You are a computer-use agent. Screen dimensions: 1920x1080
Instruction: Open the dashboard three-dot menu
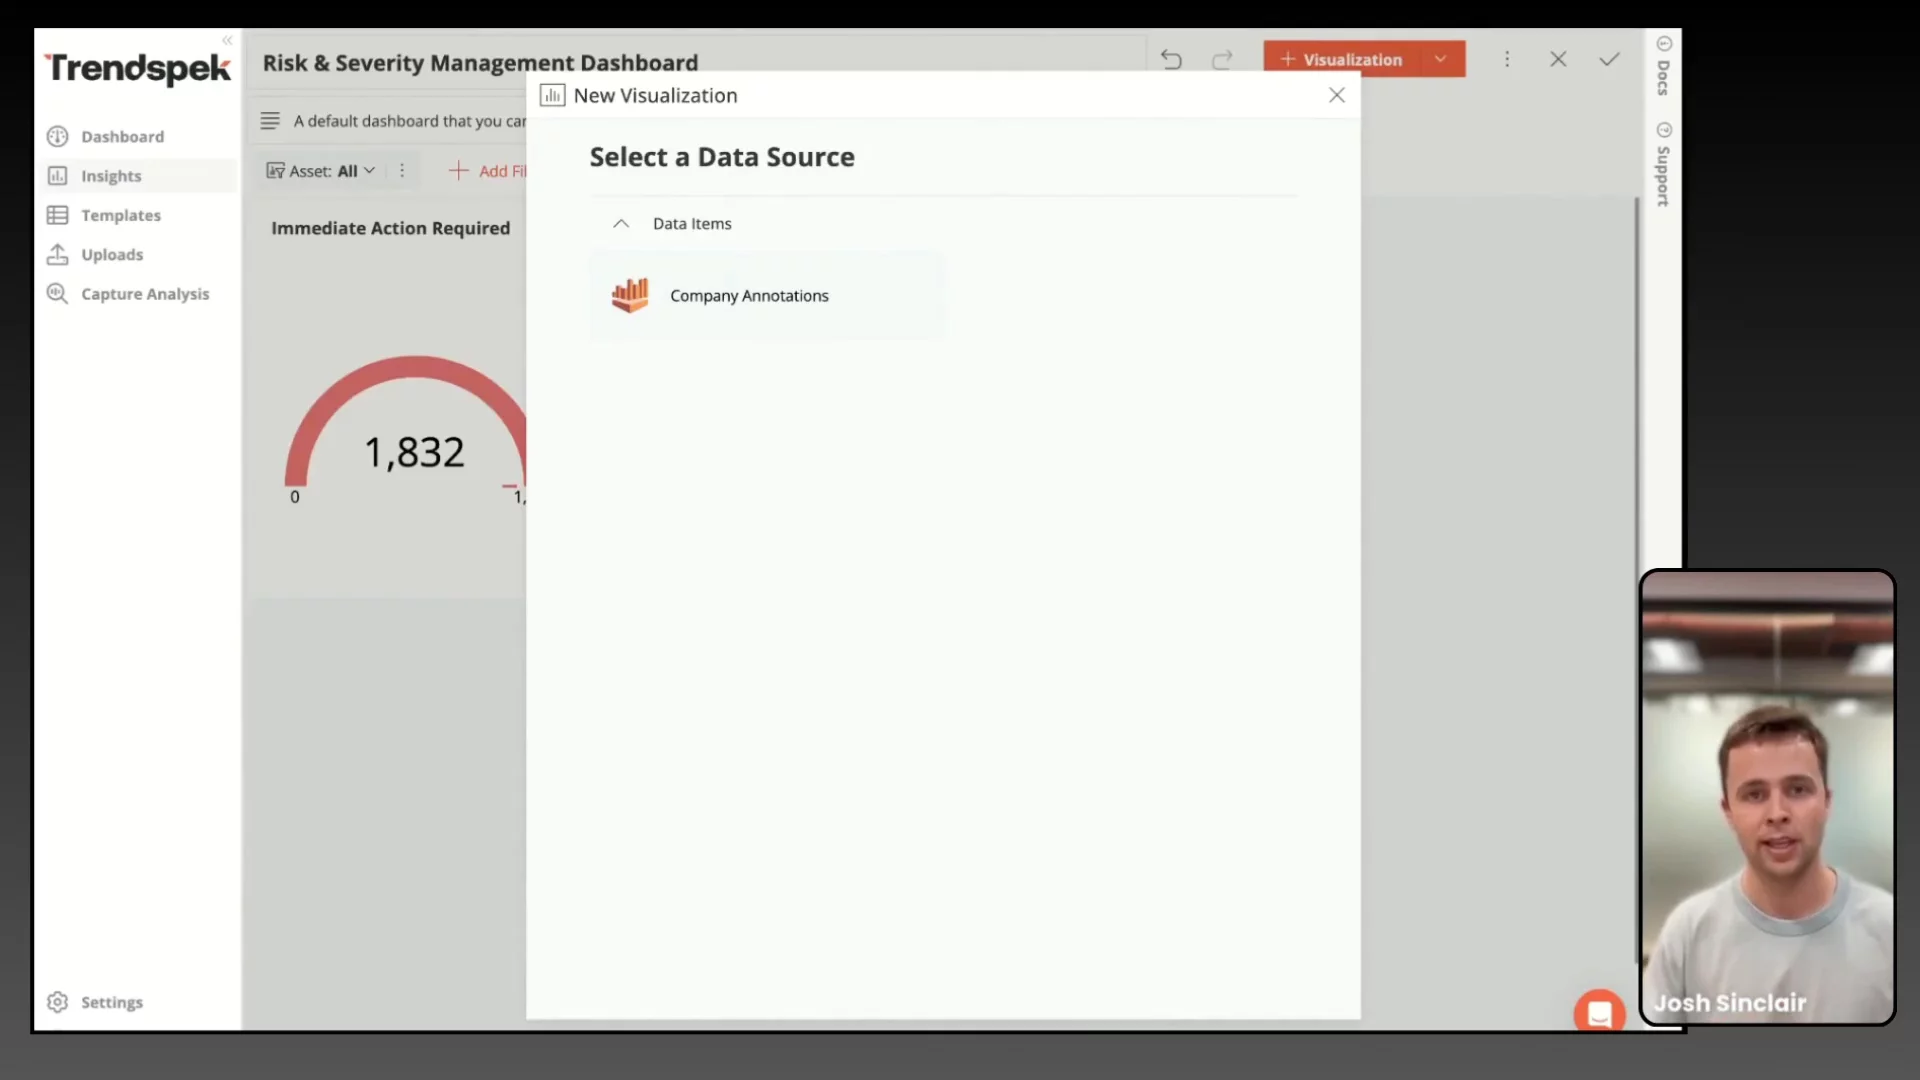[1507, 60]
